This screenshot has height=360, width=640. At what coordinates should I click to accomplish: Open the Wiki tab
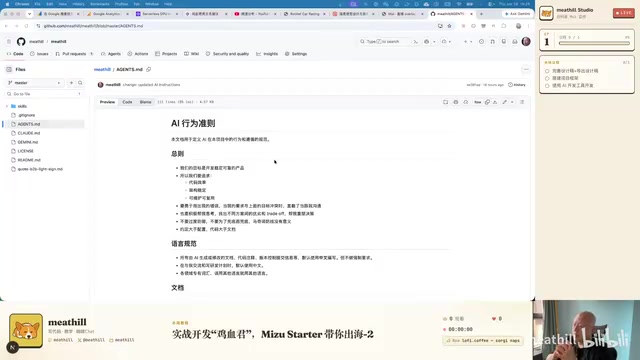point(191,54)
